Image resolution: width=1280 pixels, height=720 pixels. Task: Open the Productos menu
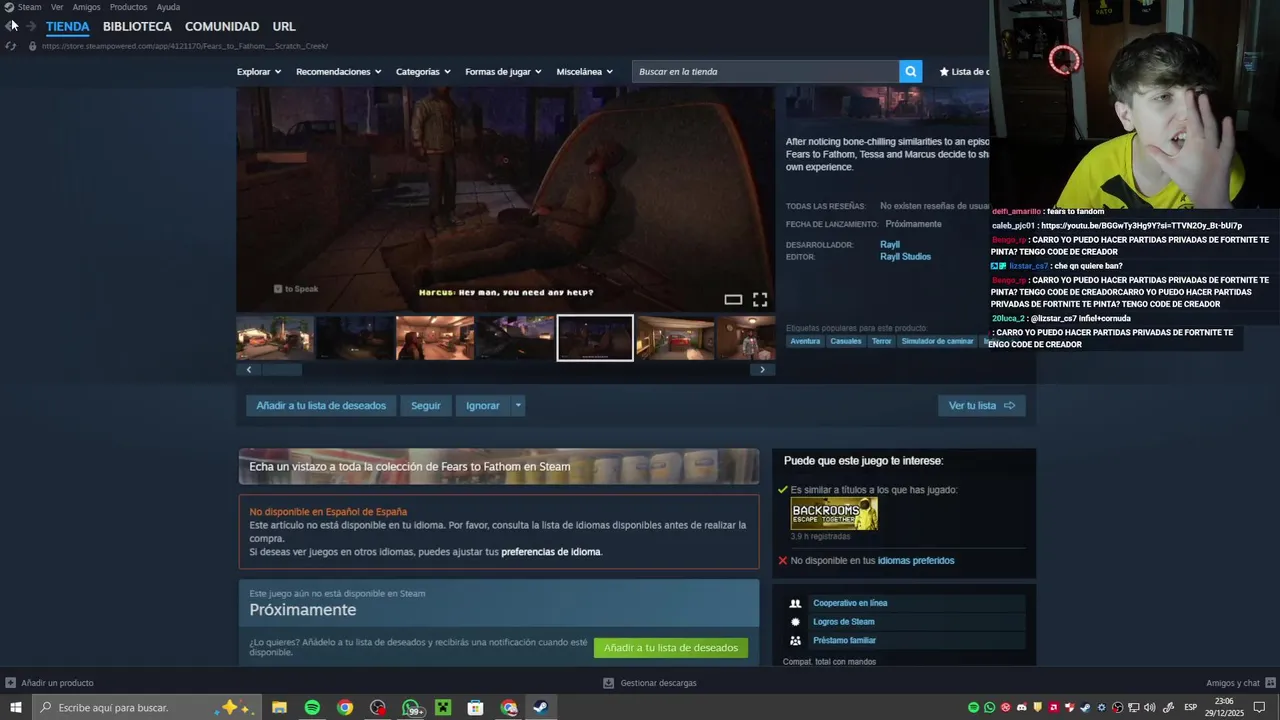128,7
